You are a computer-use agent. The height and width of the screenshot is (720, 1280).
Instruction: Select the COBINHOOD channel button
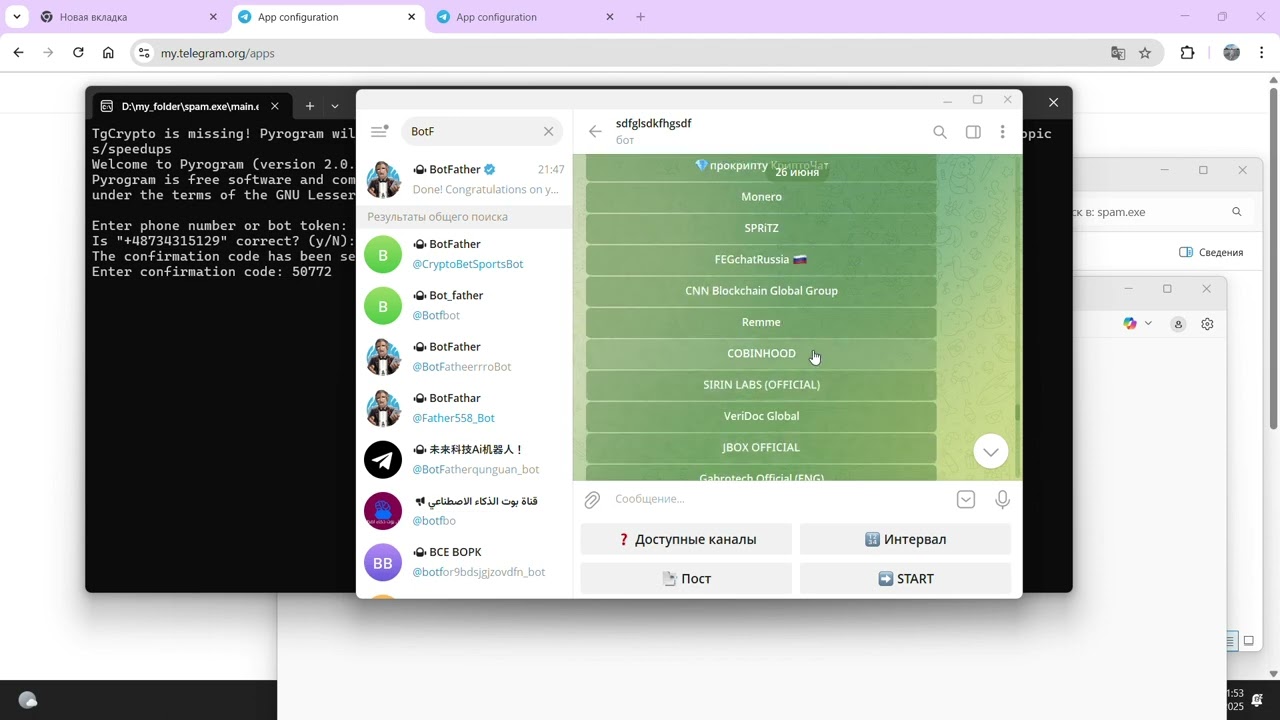click(761, 353)
